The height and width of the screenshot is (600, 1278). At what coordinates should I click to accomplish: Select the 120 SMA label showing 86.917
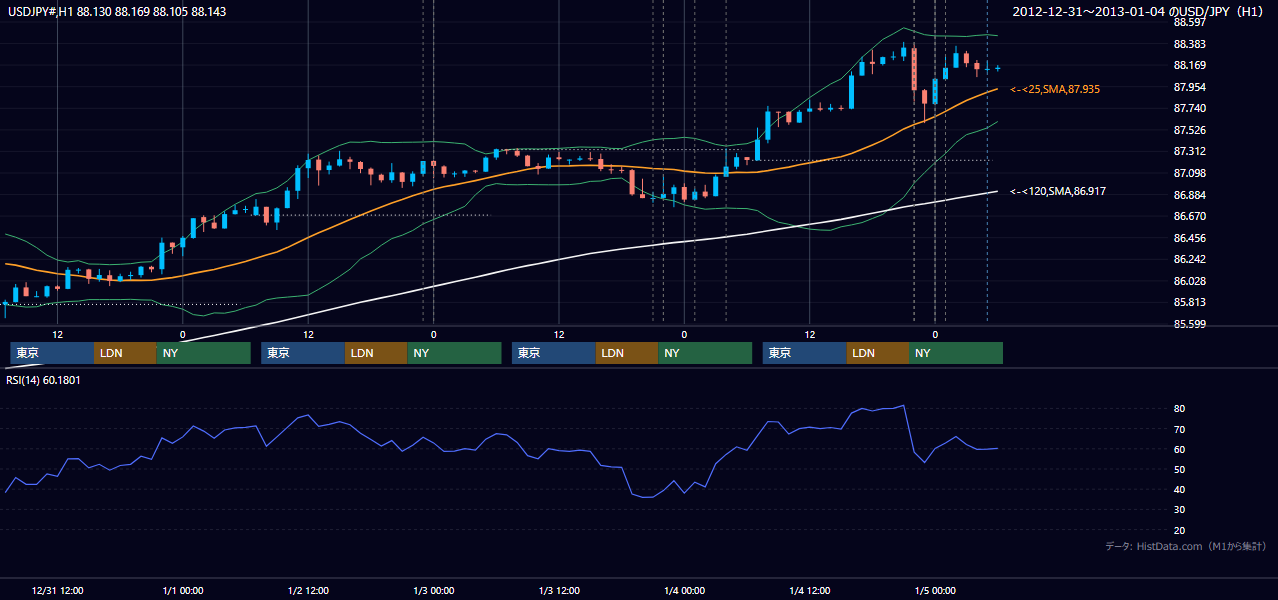pos(1058,190)
